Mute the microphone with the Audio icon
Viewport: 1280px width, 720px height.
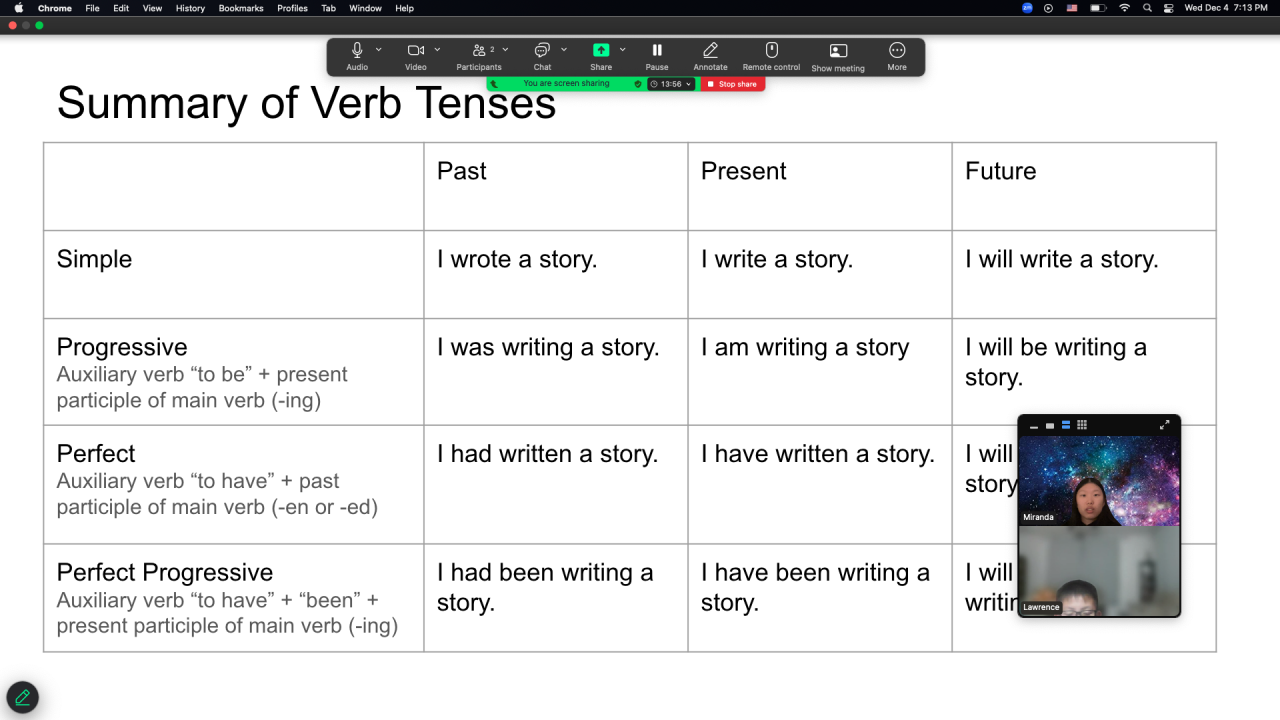click(357, 50)
